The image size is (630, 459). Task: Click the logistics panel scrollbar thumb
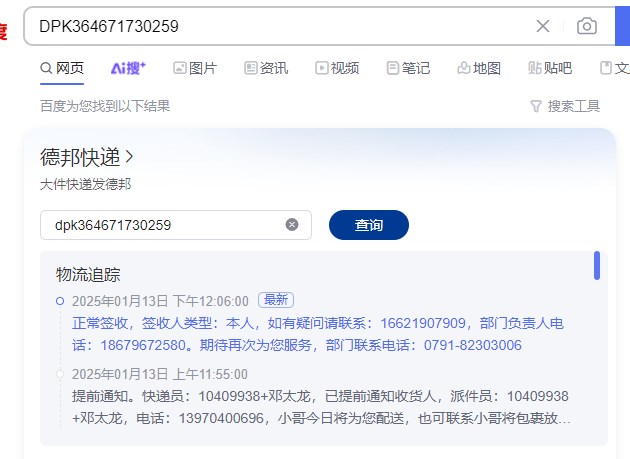tap(597, 265)
